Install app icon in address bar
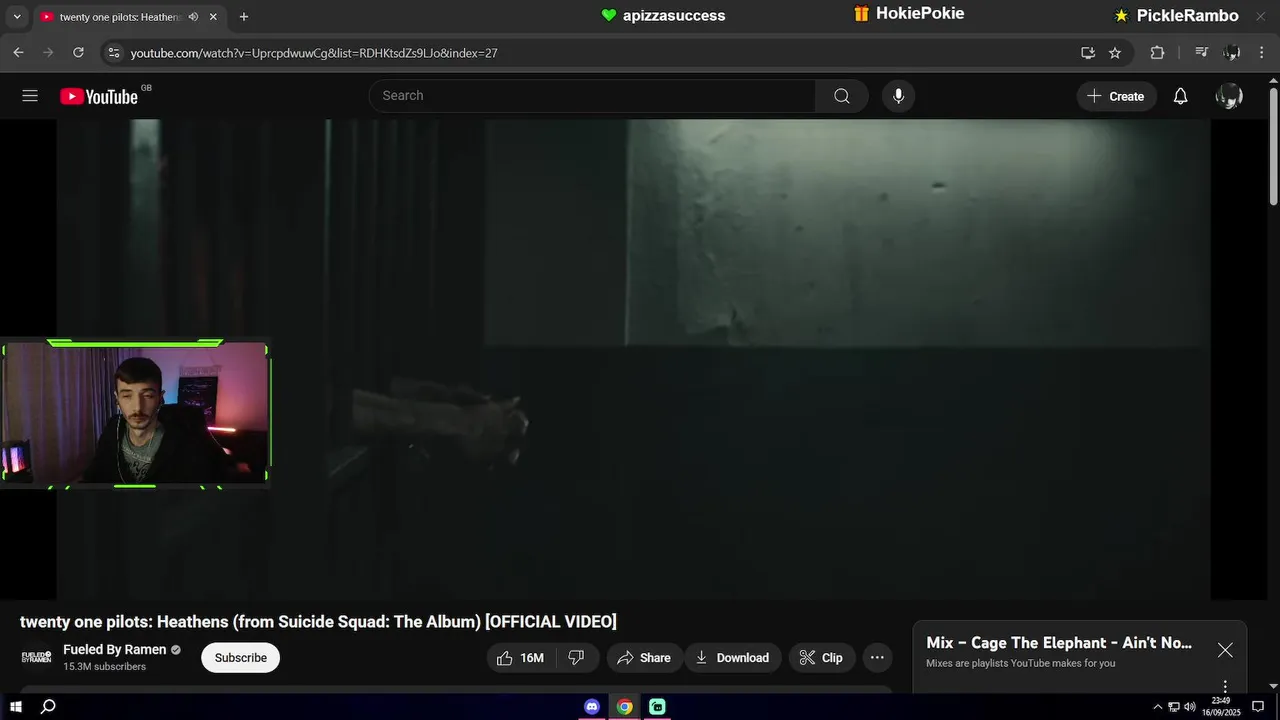The width and height of the screenshot is (1280, 720). point(1088,53)
